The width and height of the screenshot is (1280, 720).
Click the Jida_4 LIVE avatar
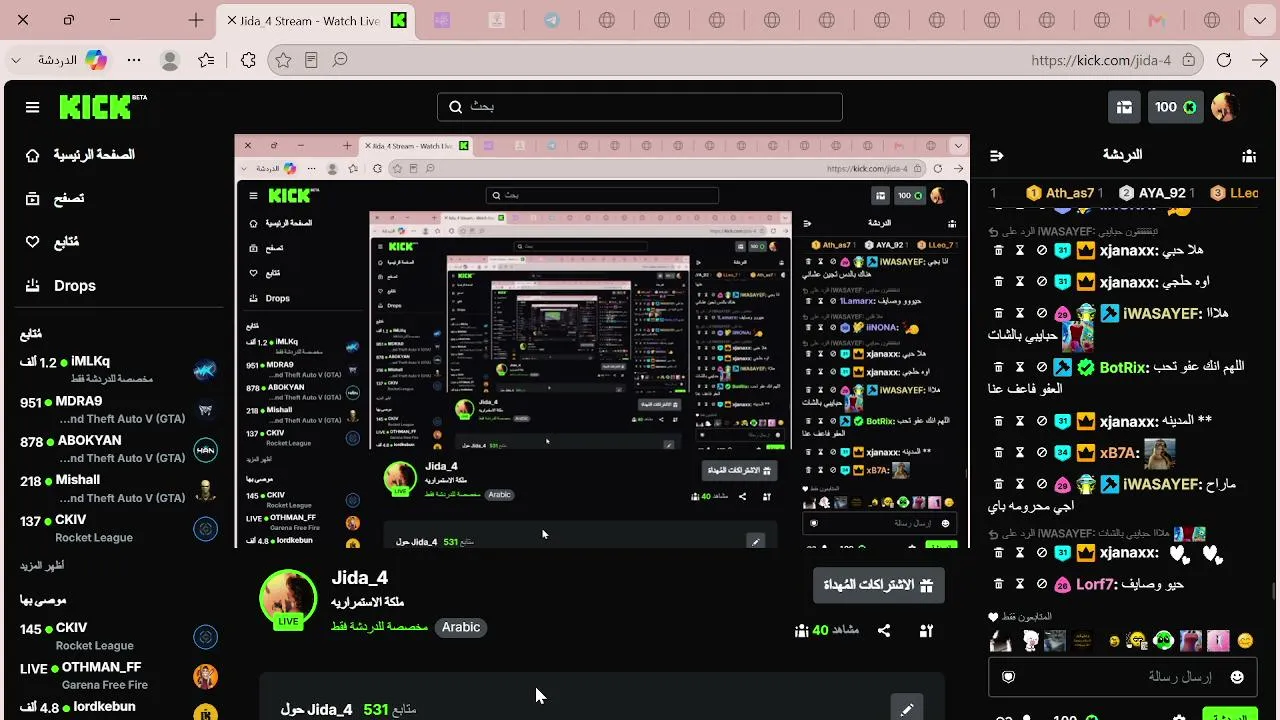[288, 599]
